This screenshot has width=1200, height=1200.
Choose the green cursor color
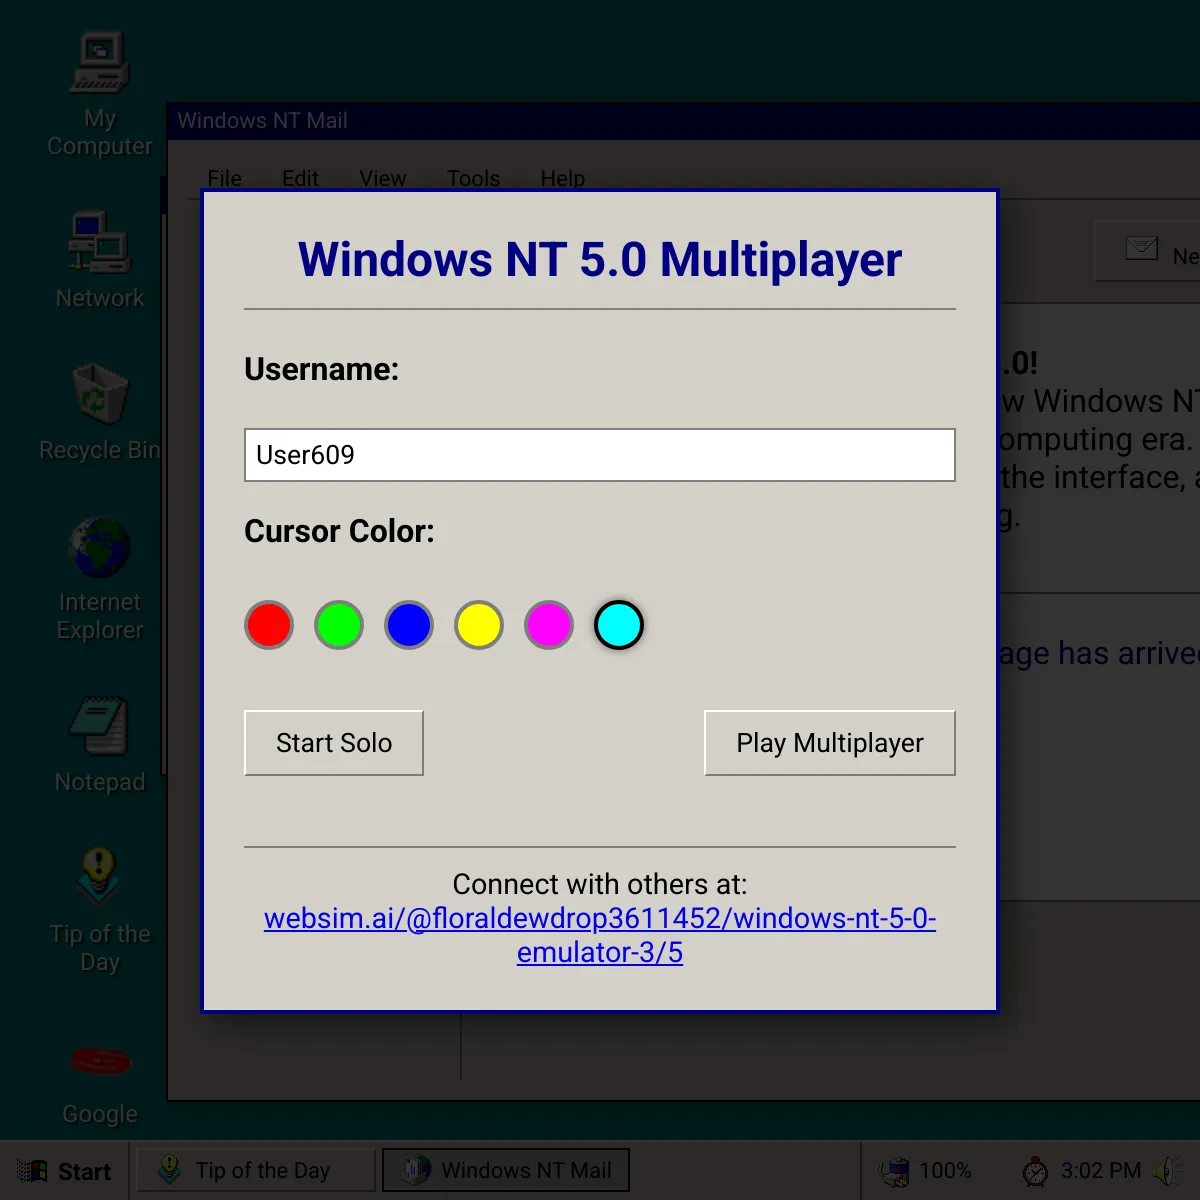339,625
